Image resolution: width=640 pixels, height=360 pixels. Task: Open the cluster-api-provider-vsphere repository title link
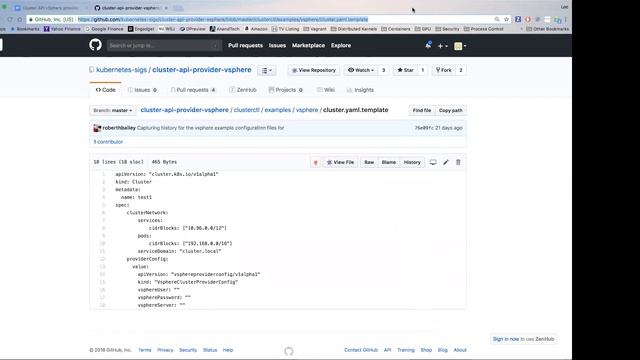point(202,70)
